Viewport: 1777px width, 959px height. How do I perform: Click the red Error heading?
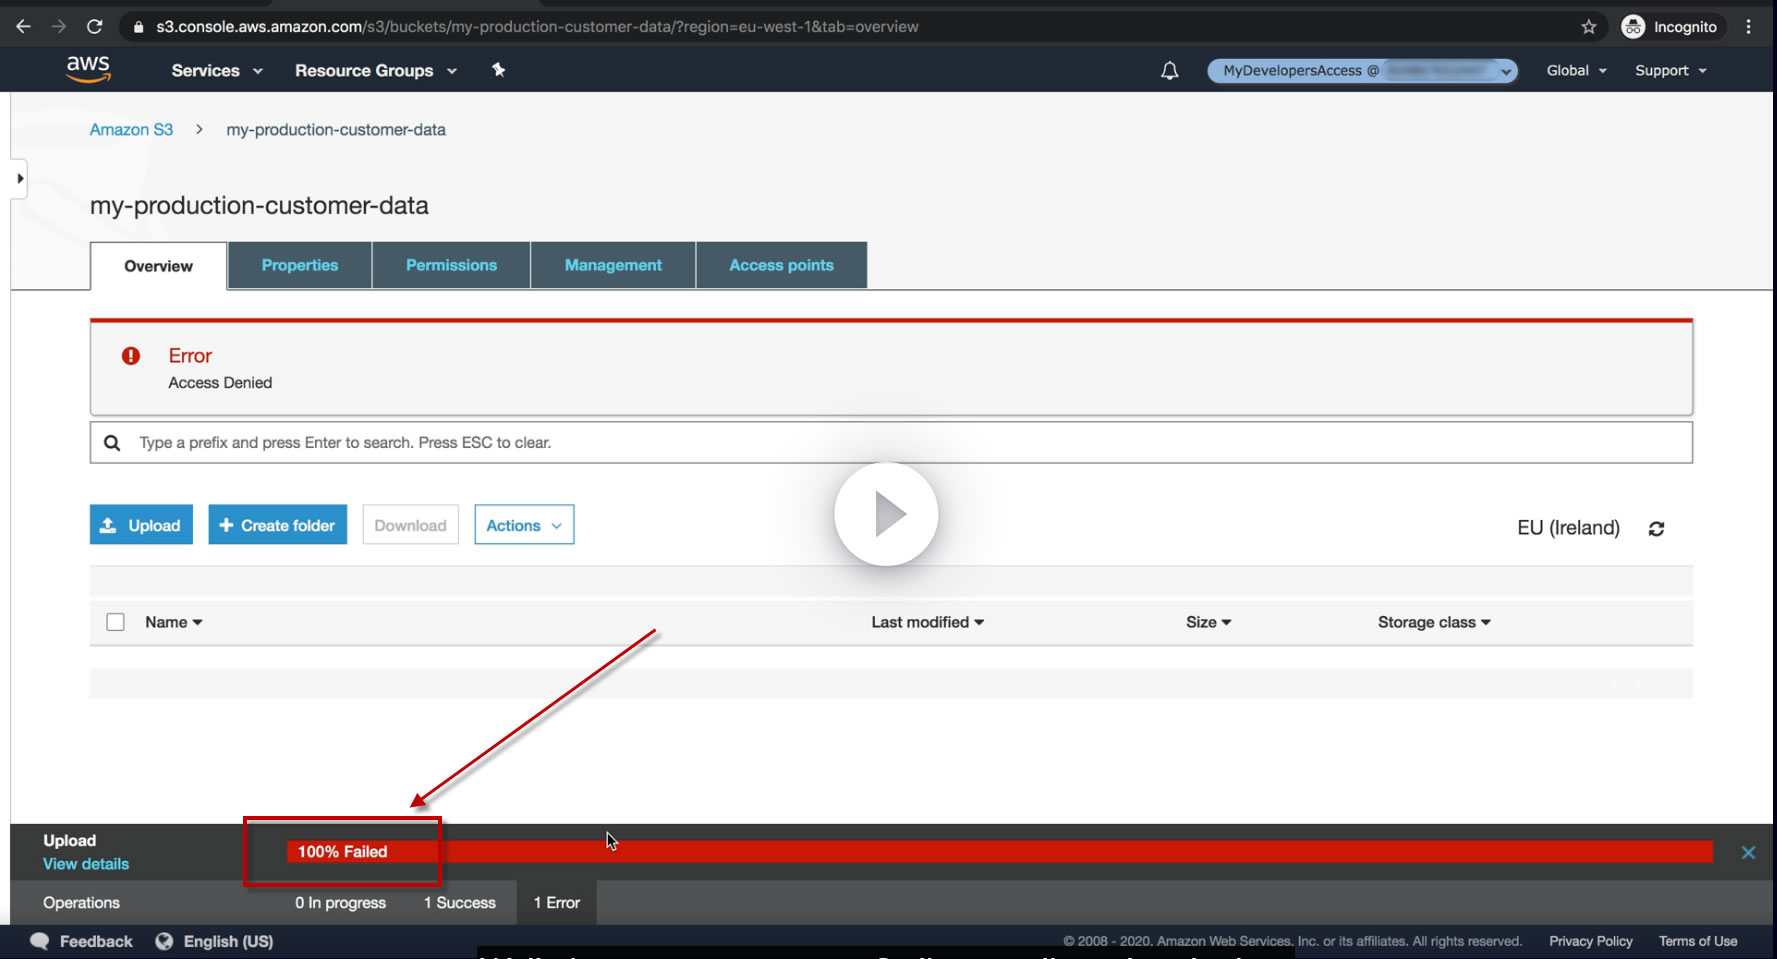tap(190, 356)
